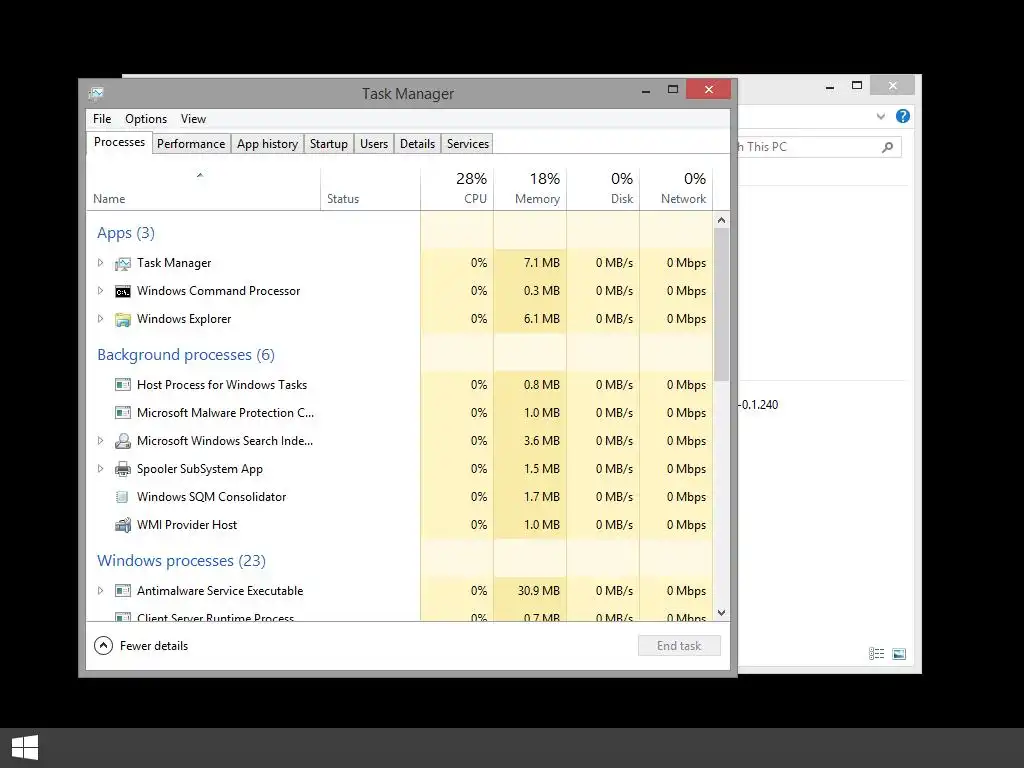Click the Fewer details label
Screen dimensions: 1024x768
154,646
